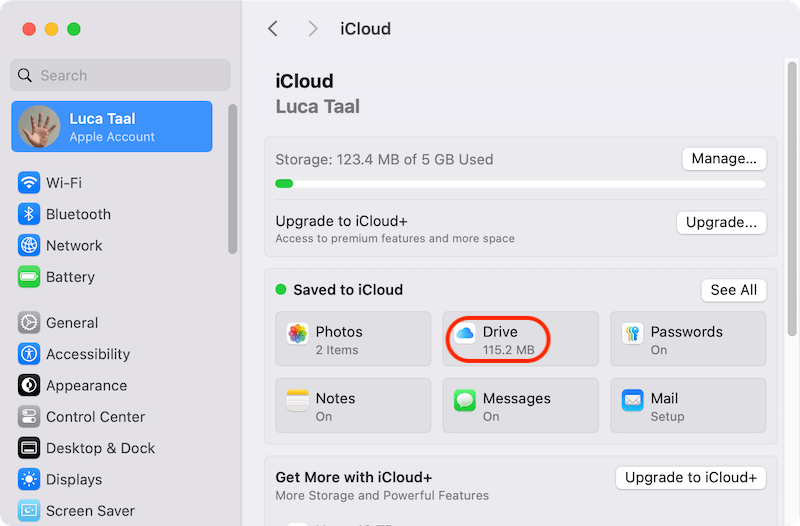
Task: Open Wi-Fi settings icon in sidebar
Action: click(x=29, y=183)
